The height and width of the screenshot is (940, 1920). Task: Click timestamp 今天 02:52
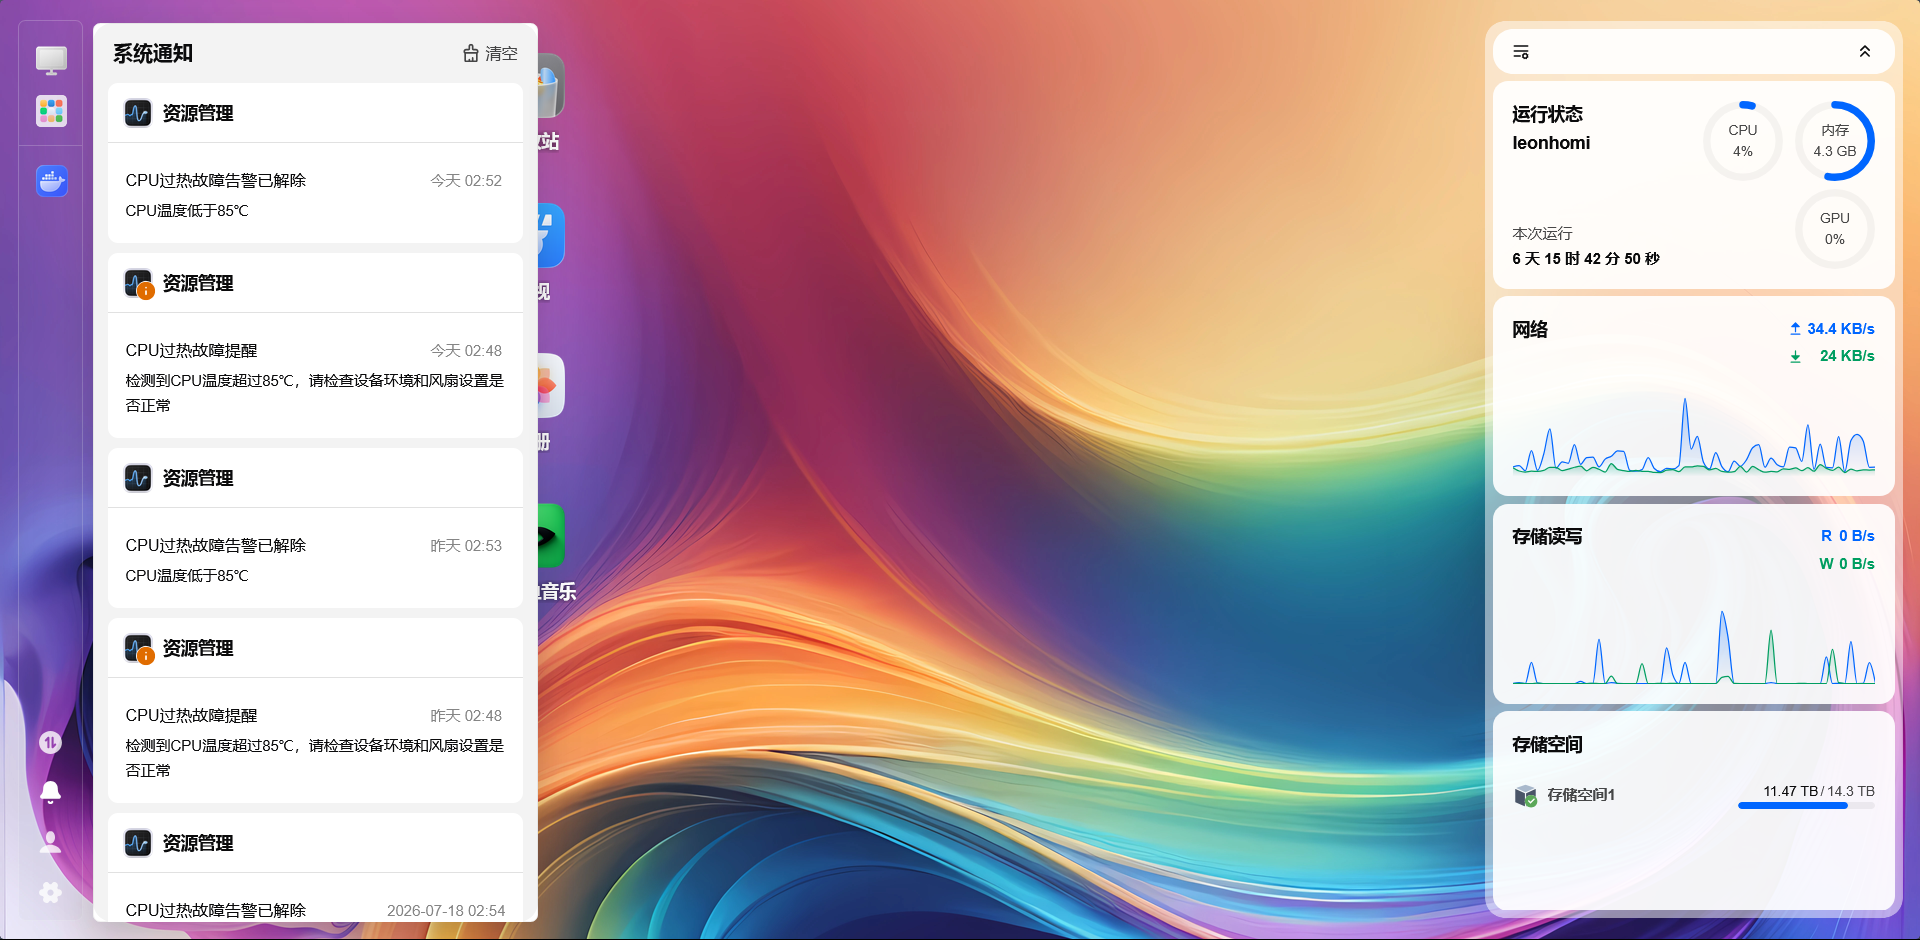[466, 181]
